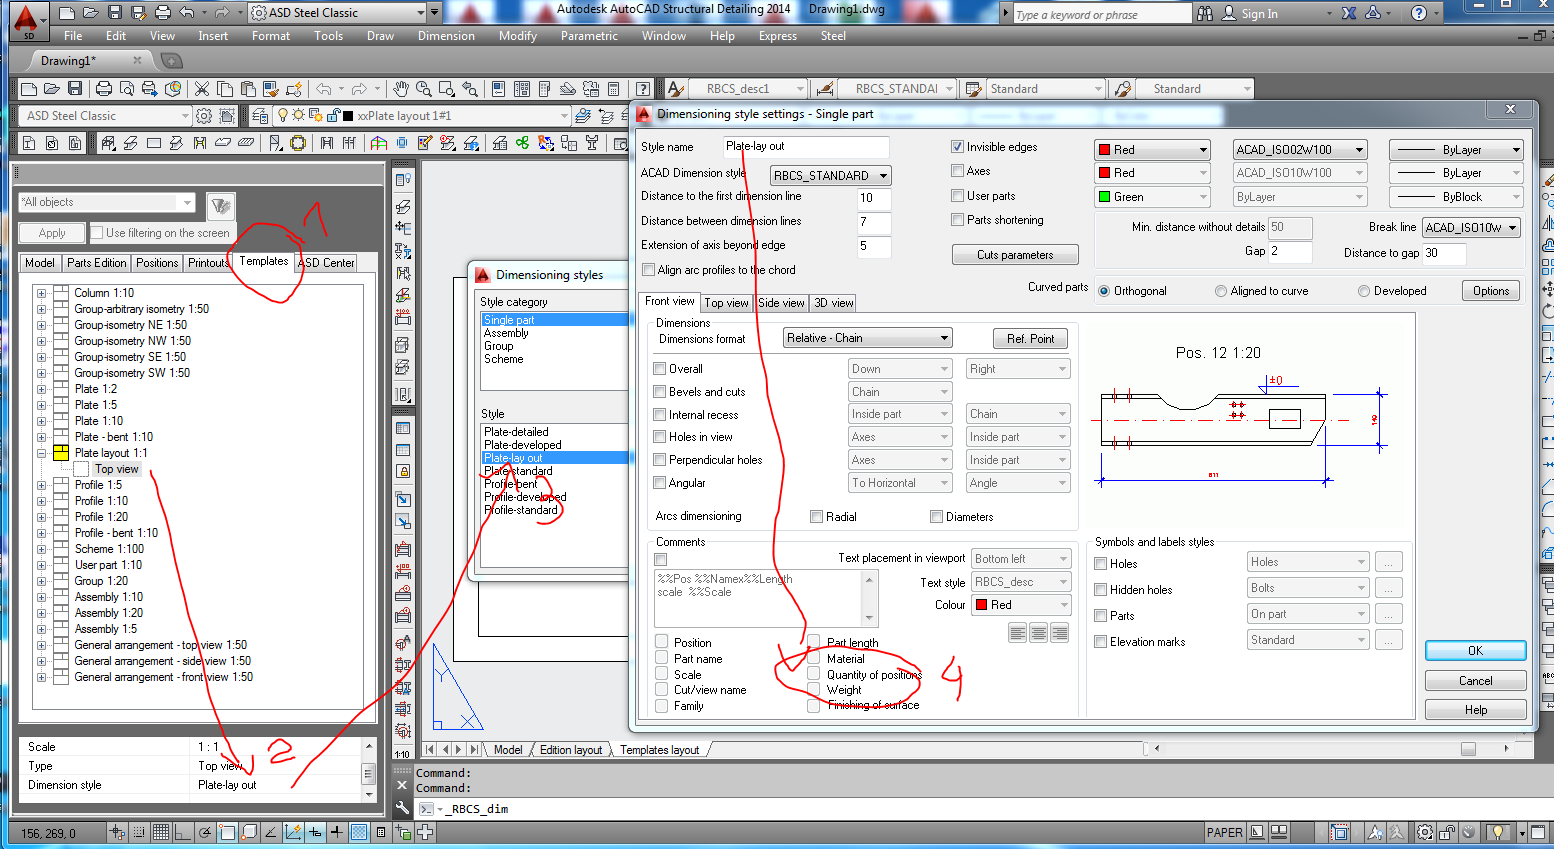
Task: Open the first Red color dropdown for invisible edges
Action: click(1152, 150)
